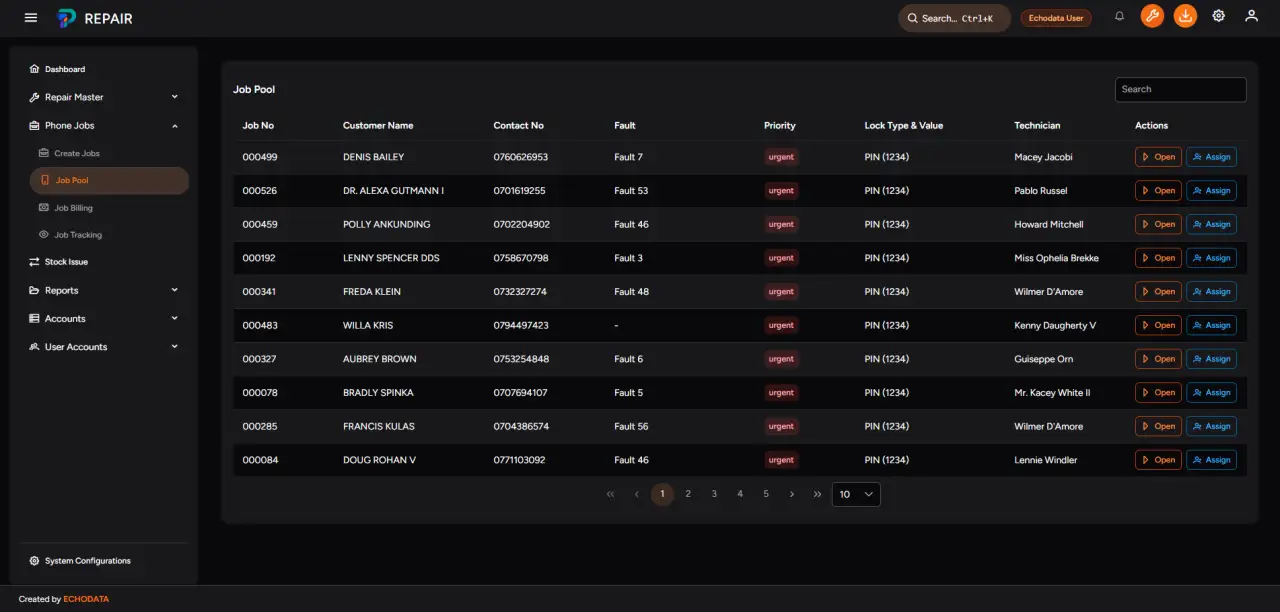Go to previous page arrow
This screenshot has height=612, width=1280.
[x=636, y=494]
